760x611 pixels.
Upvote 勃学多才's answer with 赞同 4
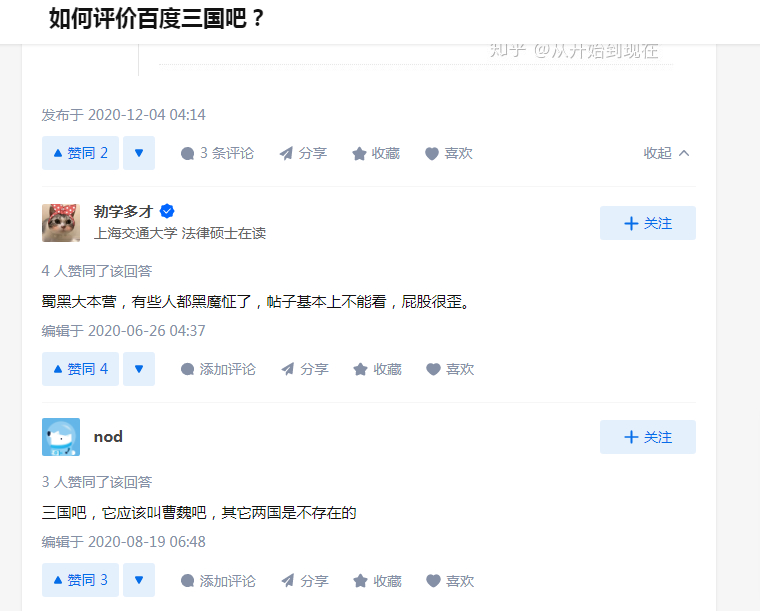[80, 369]
